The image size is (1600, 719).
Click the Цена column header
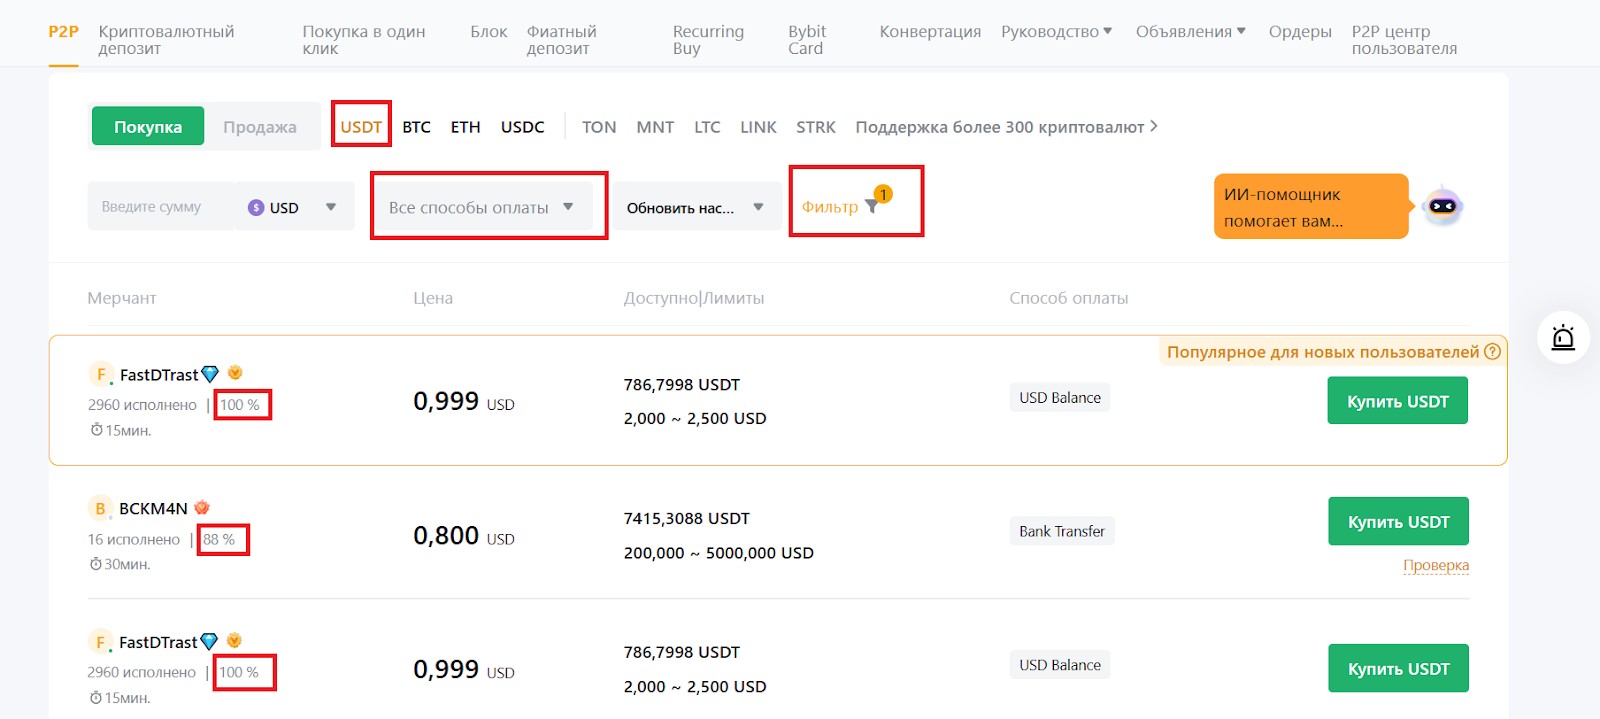(433, 298)
